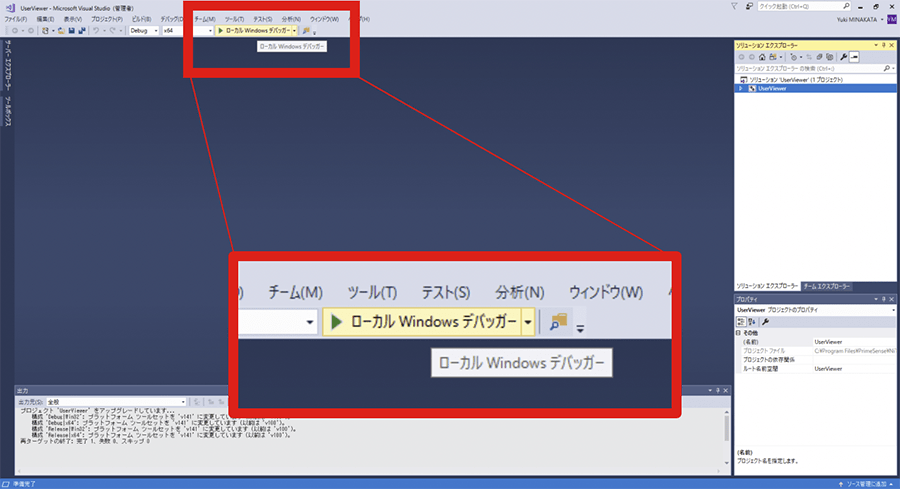Open the ツールボックス side tab
This screenshot has height=489, width=900.
coord(7,111)
